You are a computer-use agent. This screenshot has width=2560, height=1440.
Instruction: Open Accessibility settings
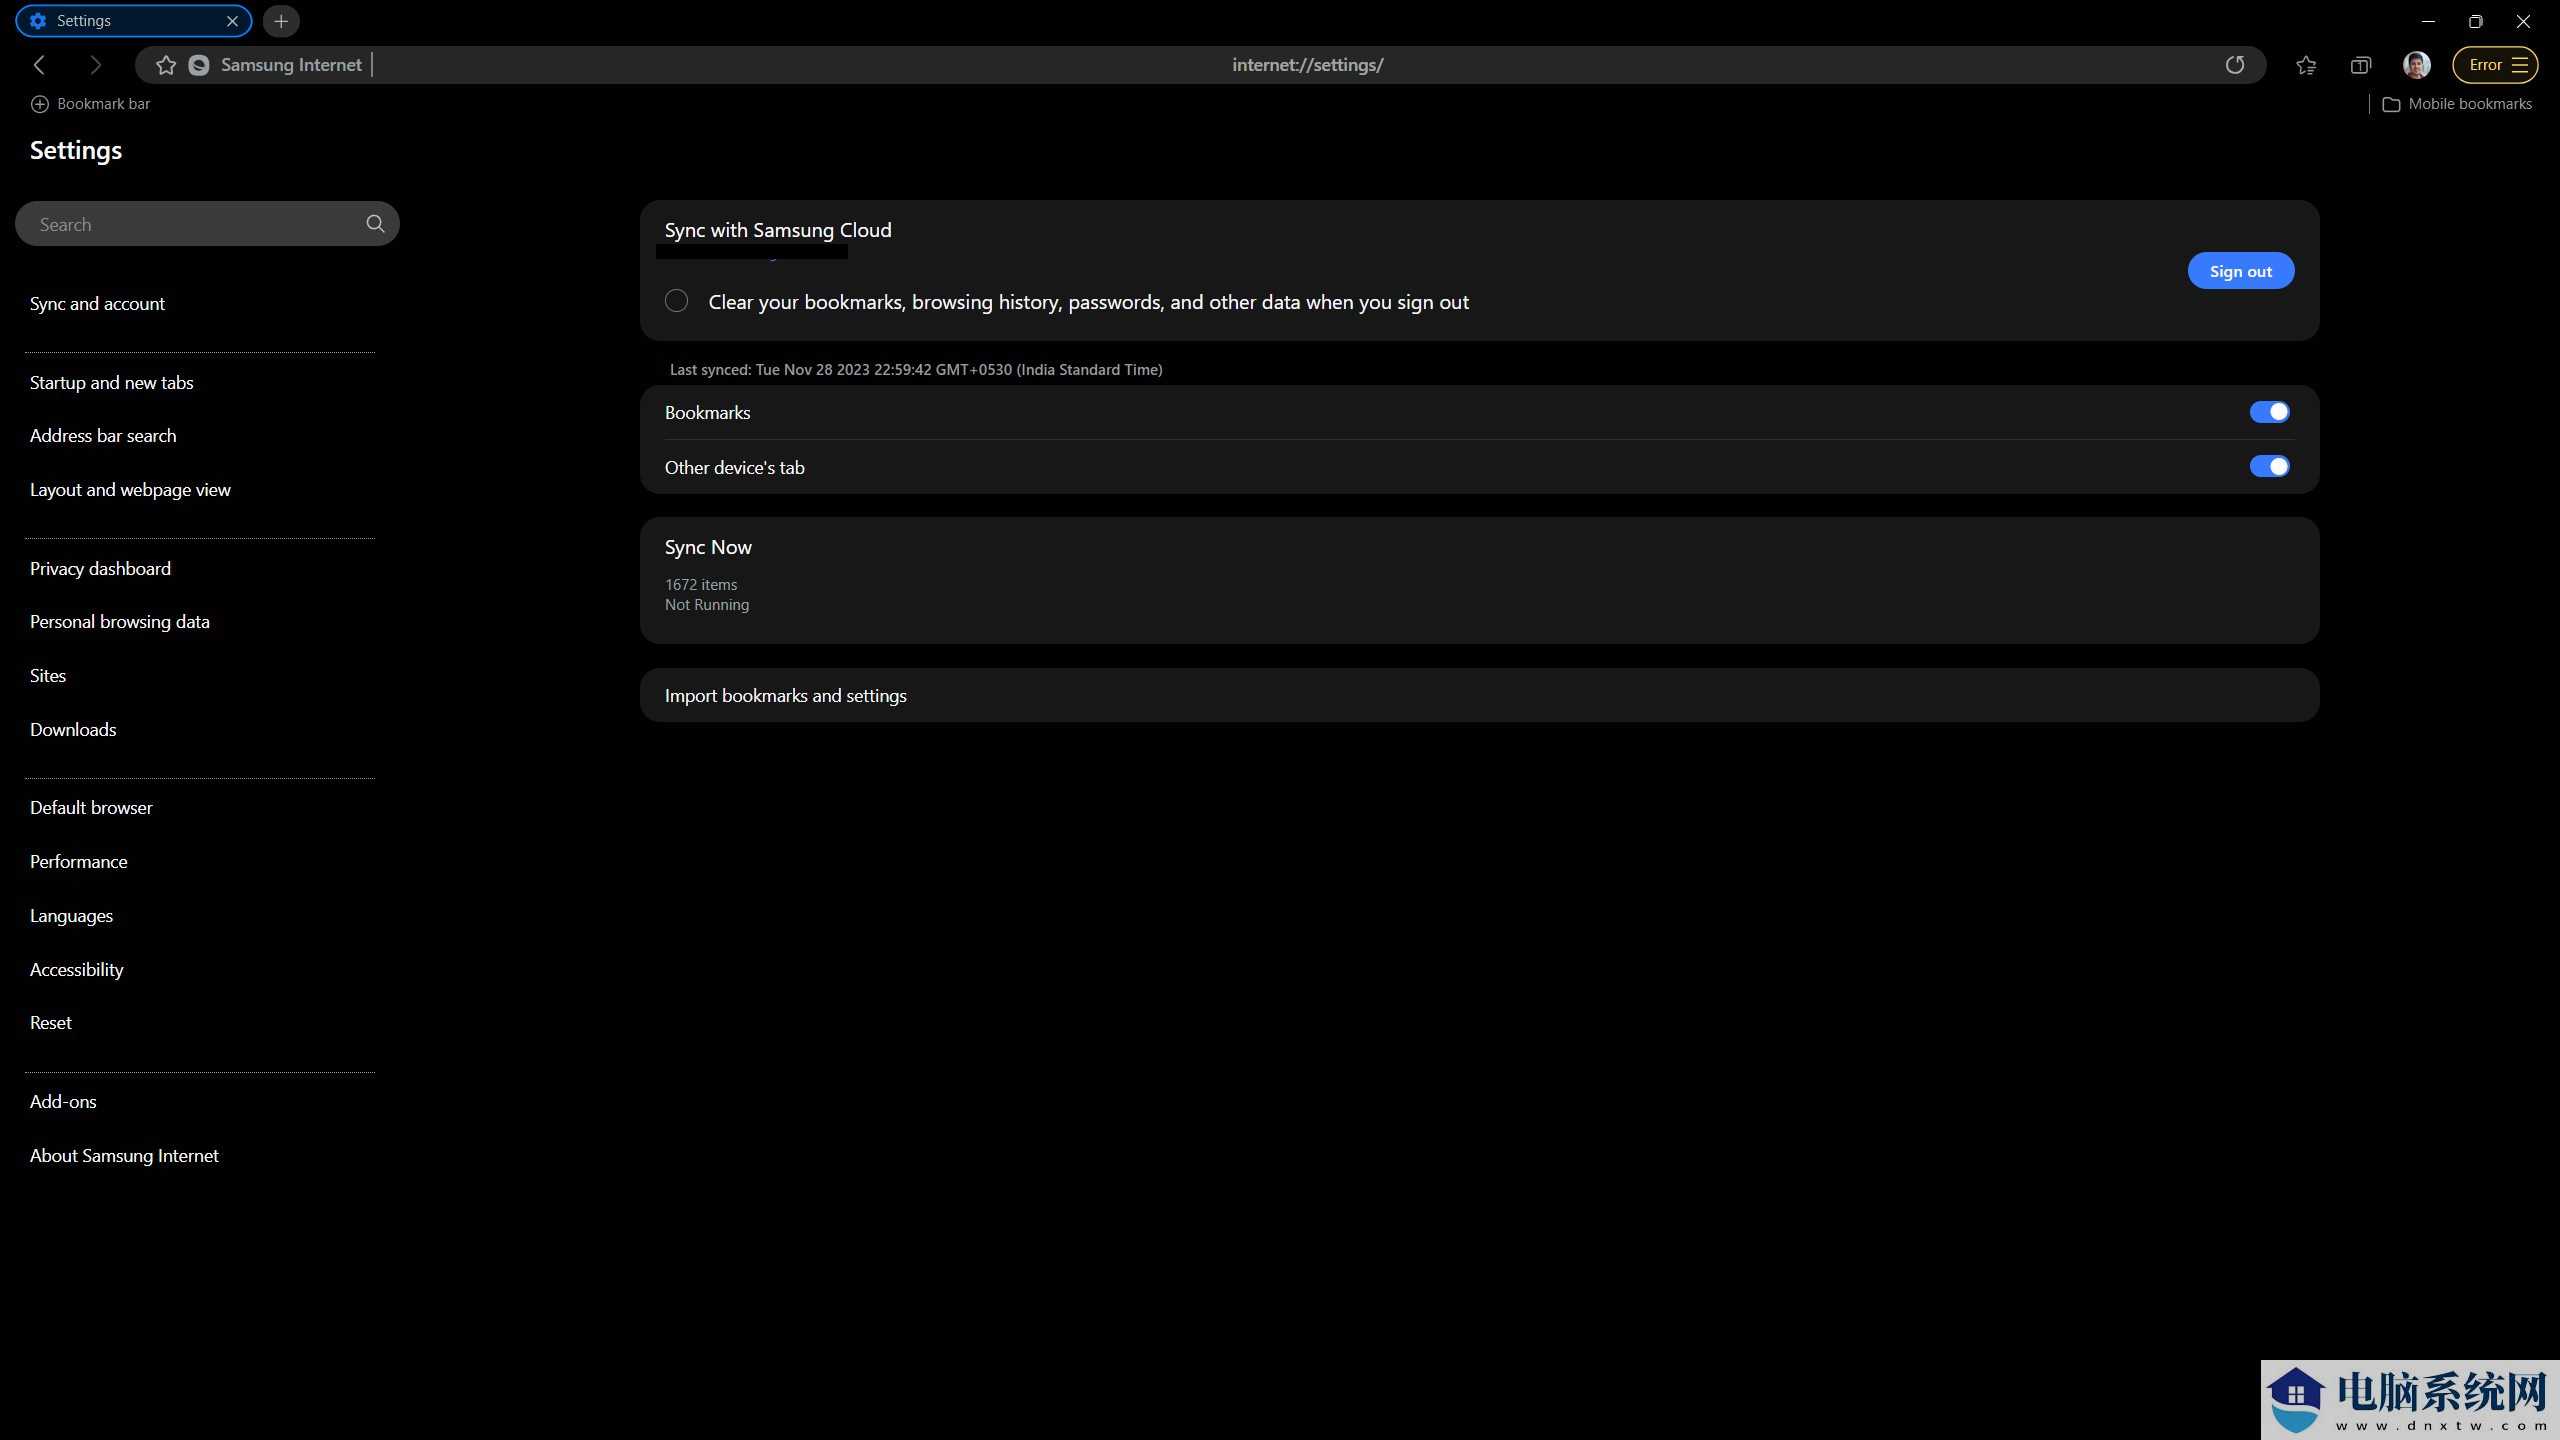coord(76,970)
